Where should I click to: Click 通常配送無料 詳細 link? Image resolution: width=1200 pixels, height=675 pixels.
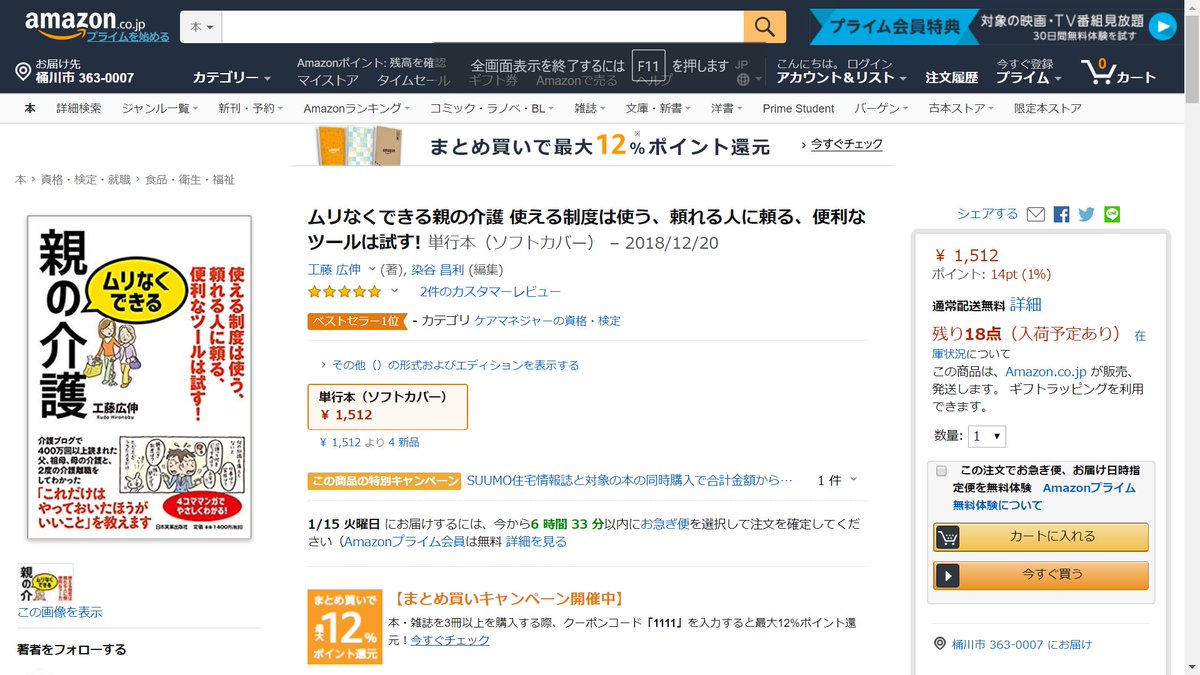[1025, 304]
